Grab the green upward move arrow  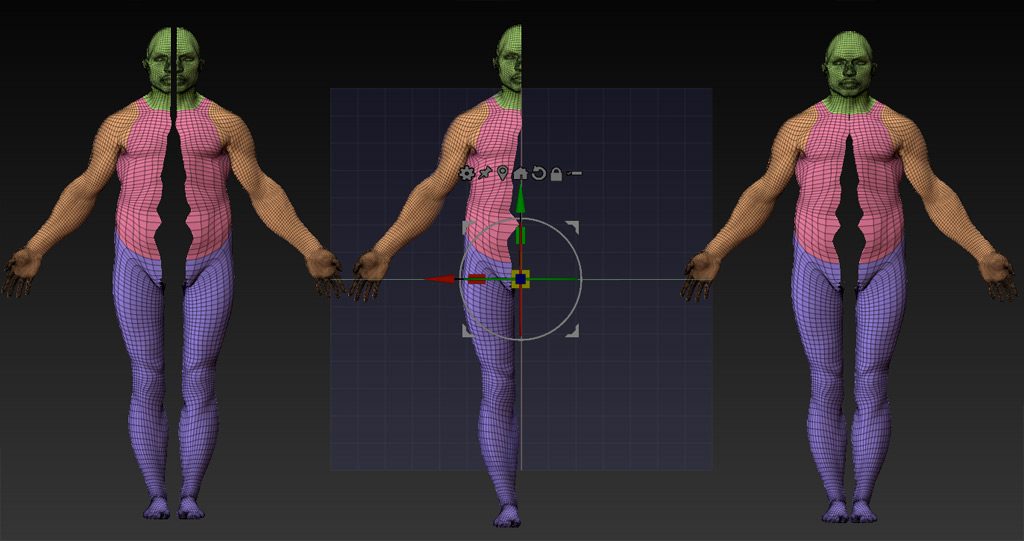pos(520,199)
